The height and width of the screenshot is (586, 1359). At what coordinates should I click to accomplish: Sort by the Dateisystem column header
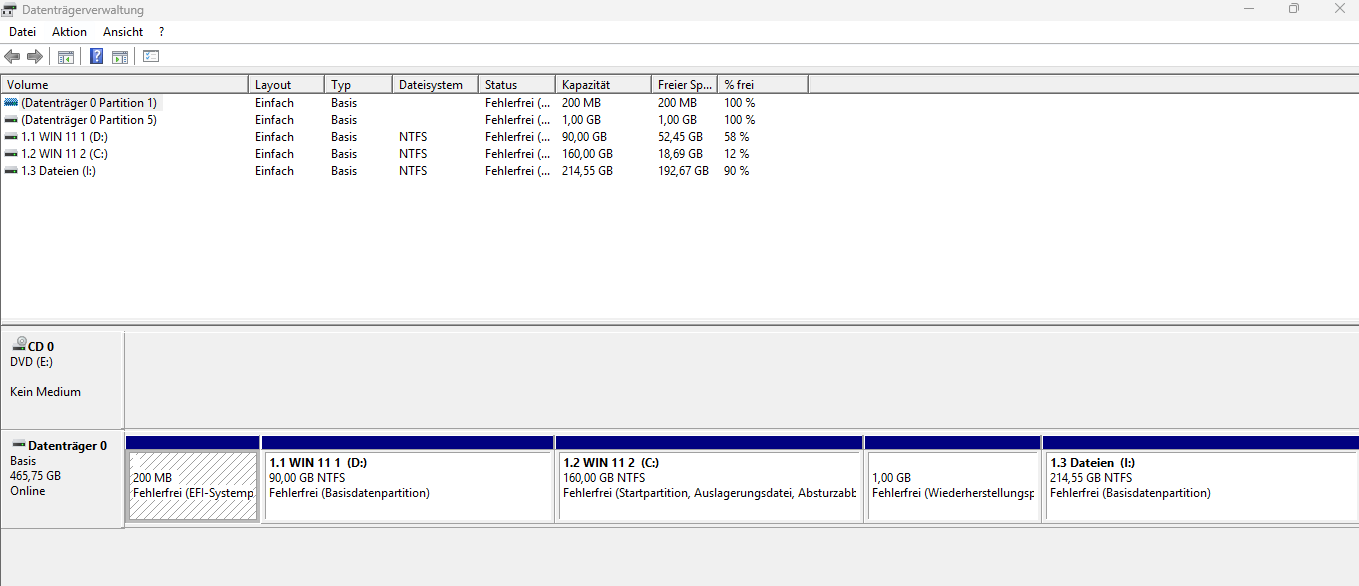(435, 85)
